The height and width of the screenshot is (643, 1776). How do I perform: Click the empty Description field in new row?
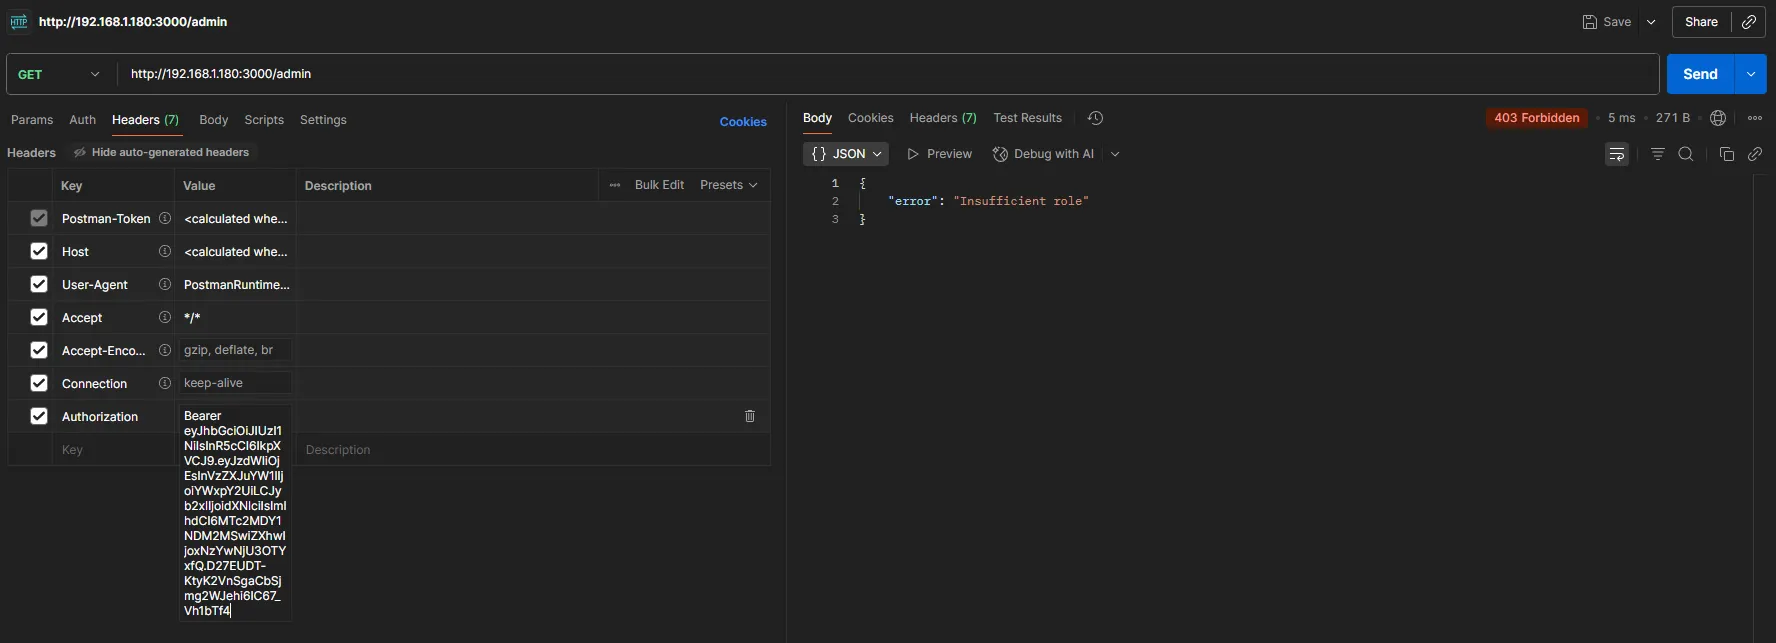click(533, 450)
